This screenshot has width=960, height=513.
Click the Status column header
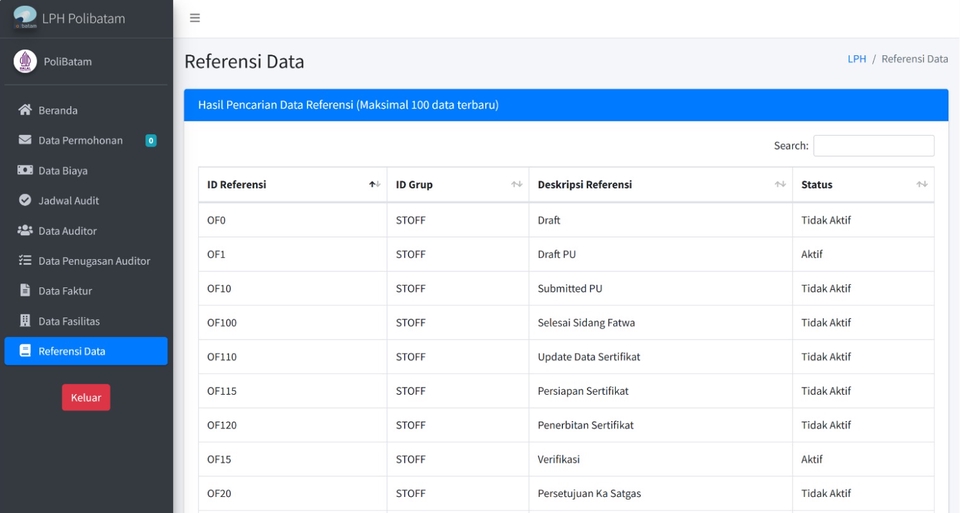[x=863, y=184]
